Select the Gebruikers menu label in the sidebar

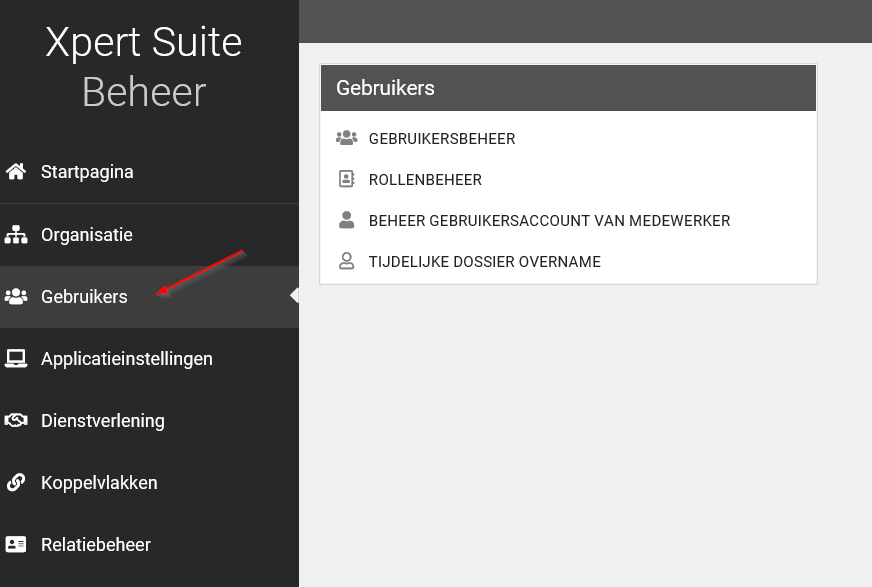84,297
